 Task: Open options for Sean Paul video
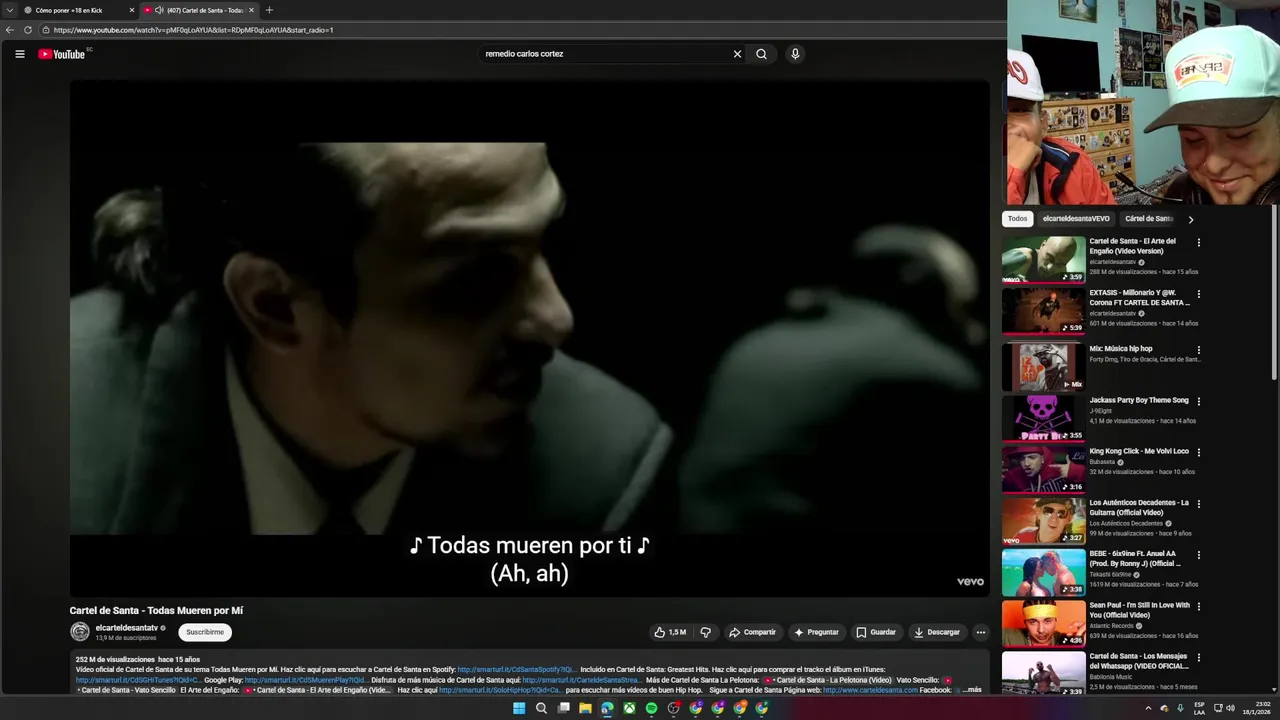click(x=1198, y=606)
